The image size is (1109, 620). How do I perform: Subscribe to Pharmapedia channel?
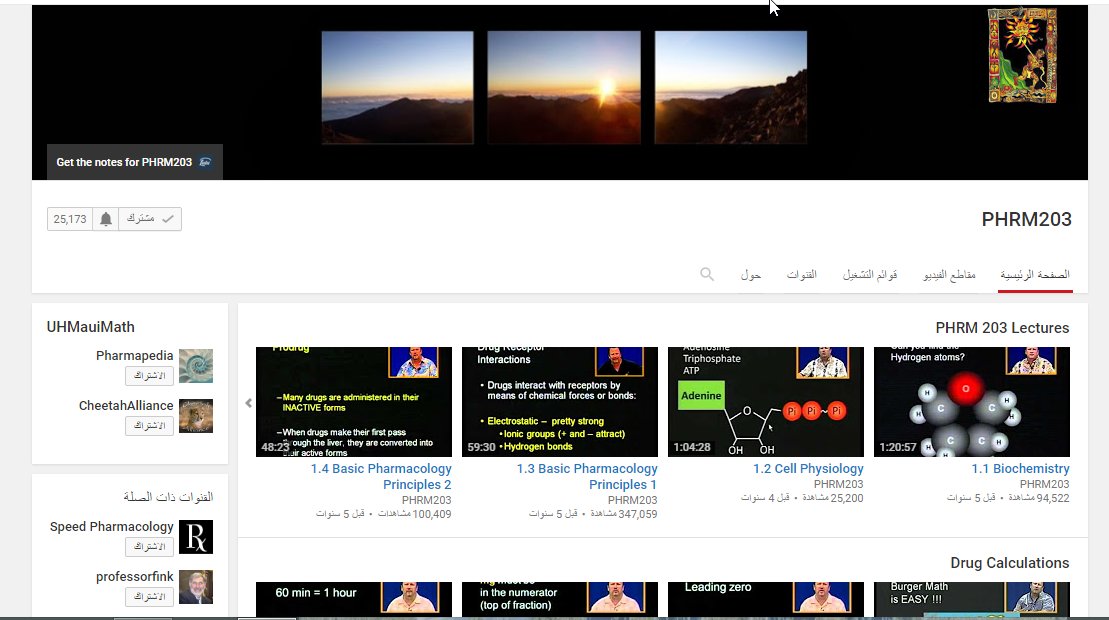[x=149, y=375]
